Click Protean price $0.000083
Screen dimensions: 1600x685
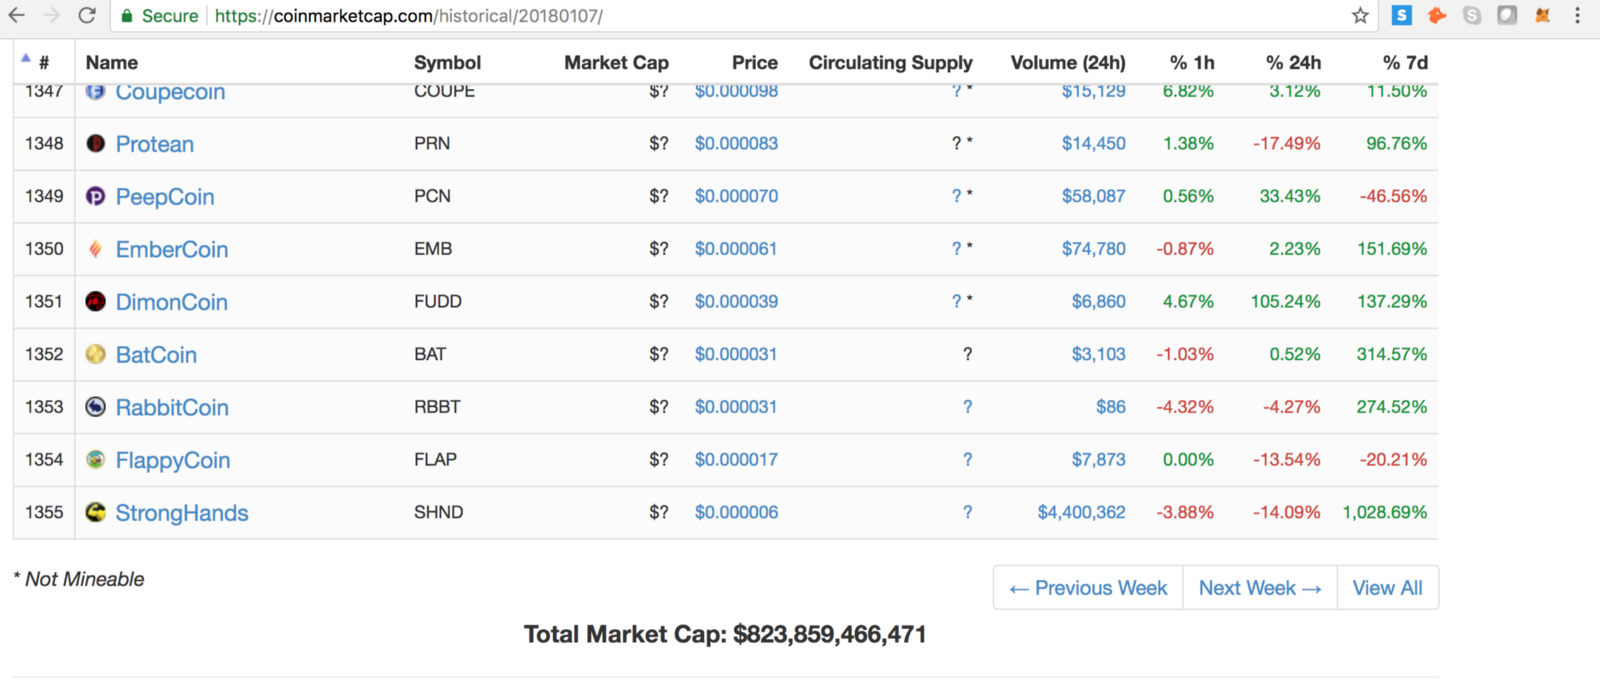pyautogui.click(x=736, y=143)
